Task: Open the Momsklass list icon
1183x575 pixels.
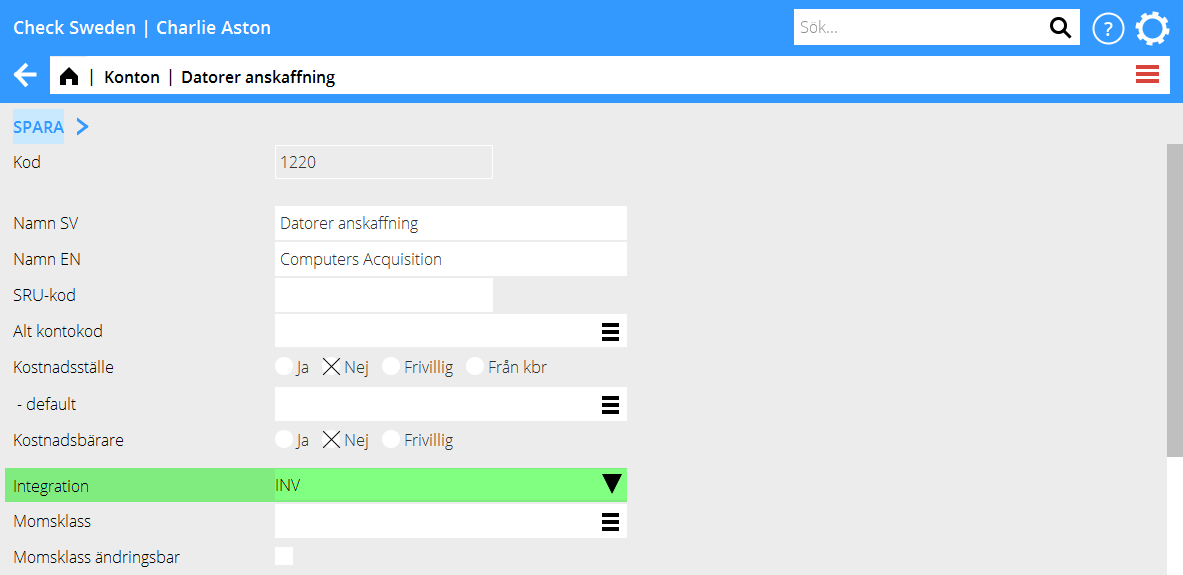Action: (x=610, y=522)
